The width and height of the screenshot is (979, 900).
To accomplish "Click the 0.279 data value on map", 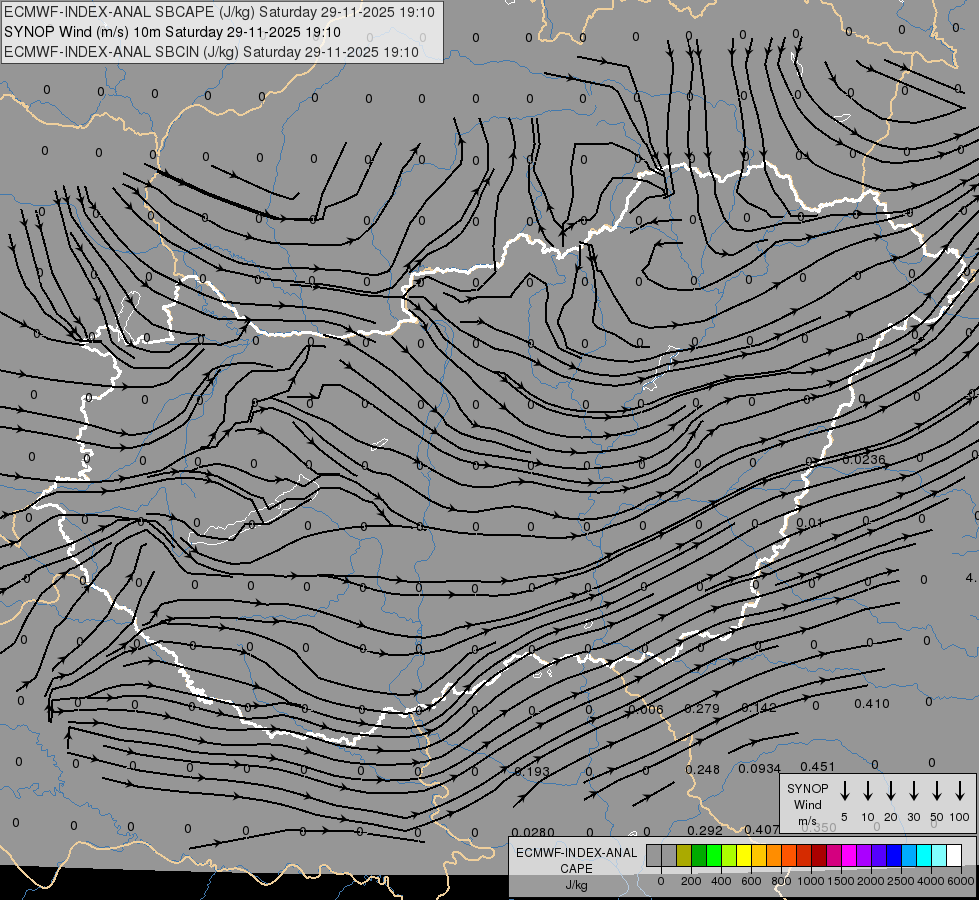I will pos(702,709).
